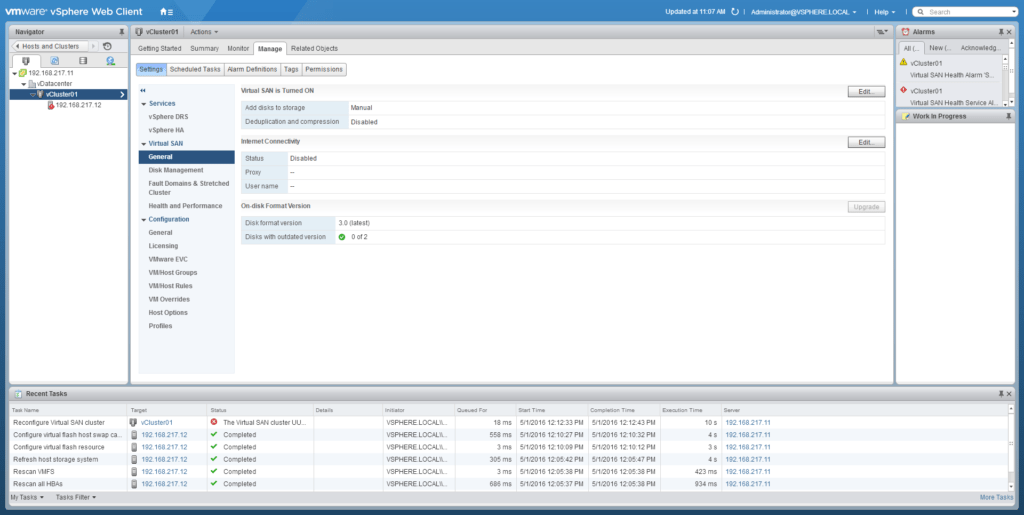Click the red error icon of Reconfigure task
1024x515 pixels.
point(214,422)
